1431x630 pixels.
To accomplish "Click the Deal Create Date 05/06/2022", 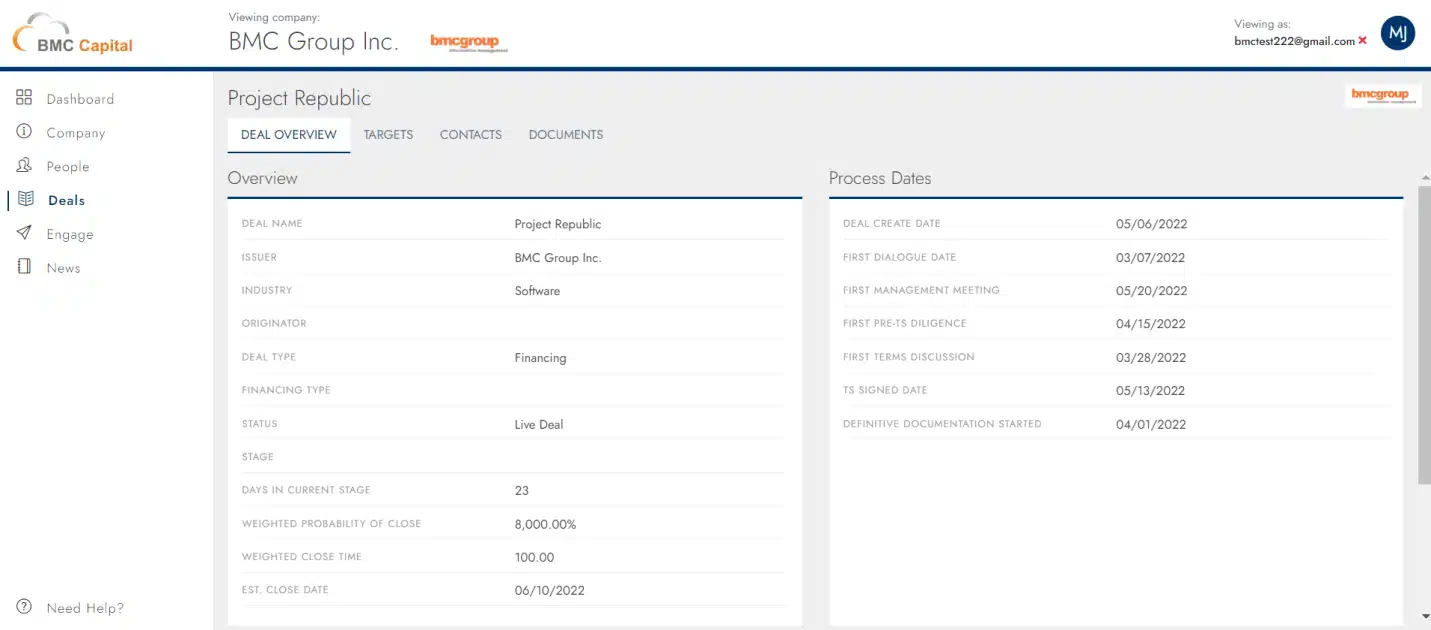I will (x=1151, y=224).
